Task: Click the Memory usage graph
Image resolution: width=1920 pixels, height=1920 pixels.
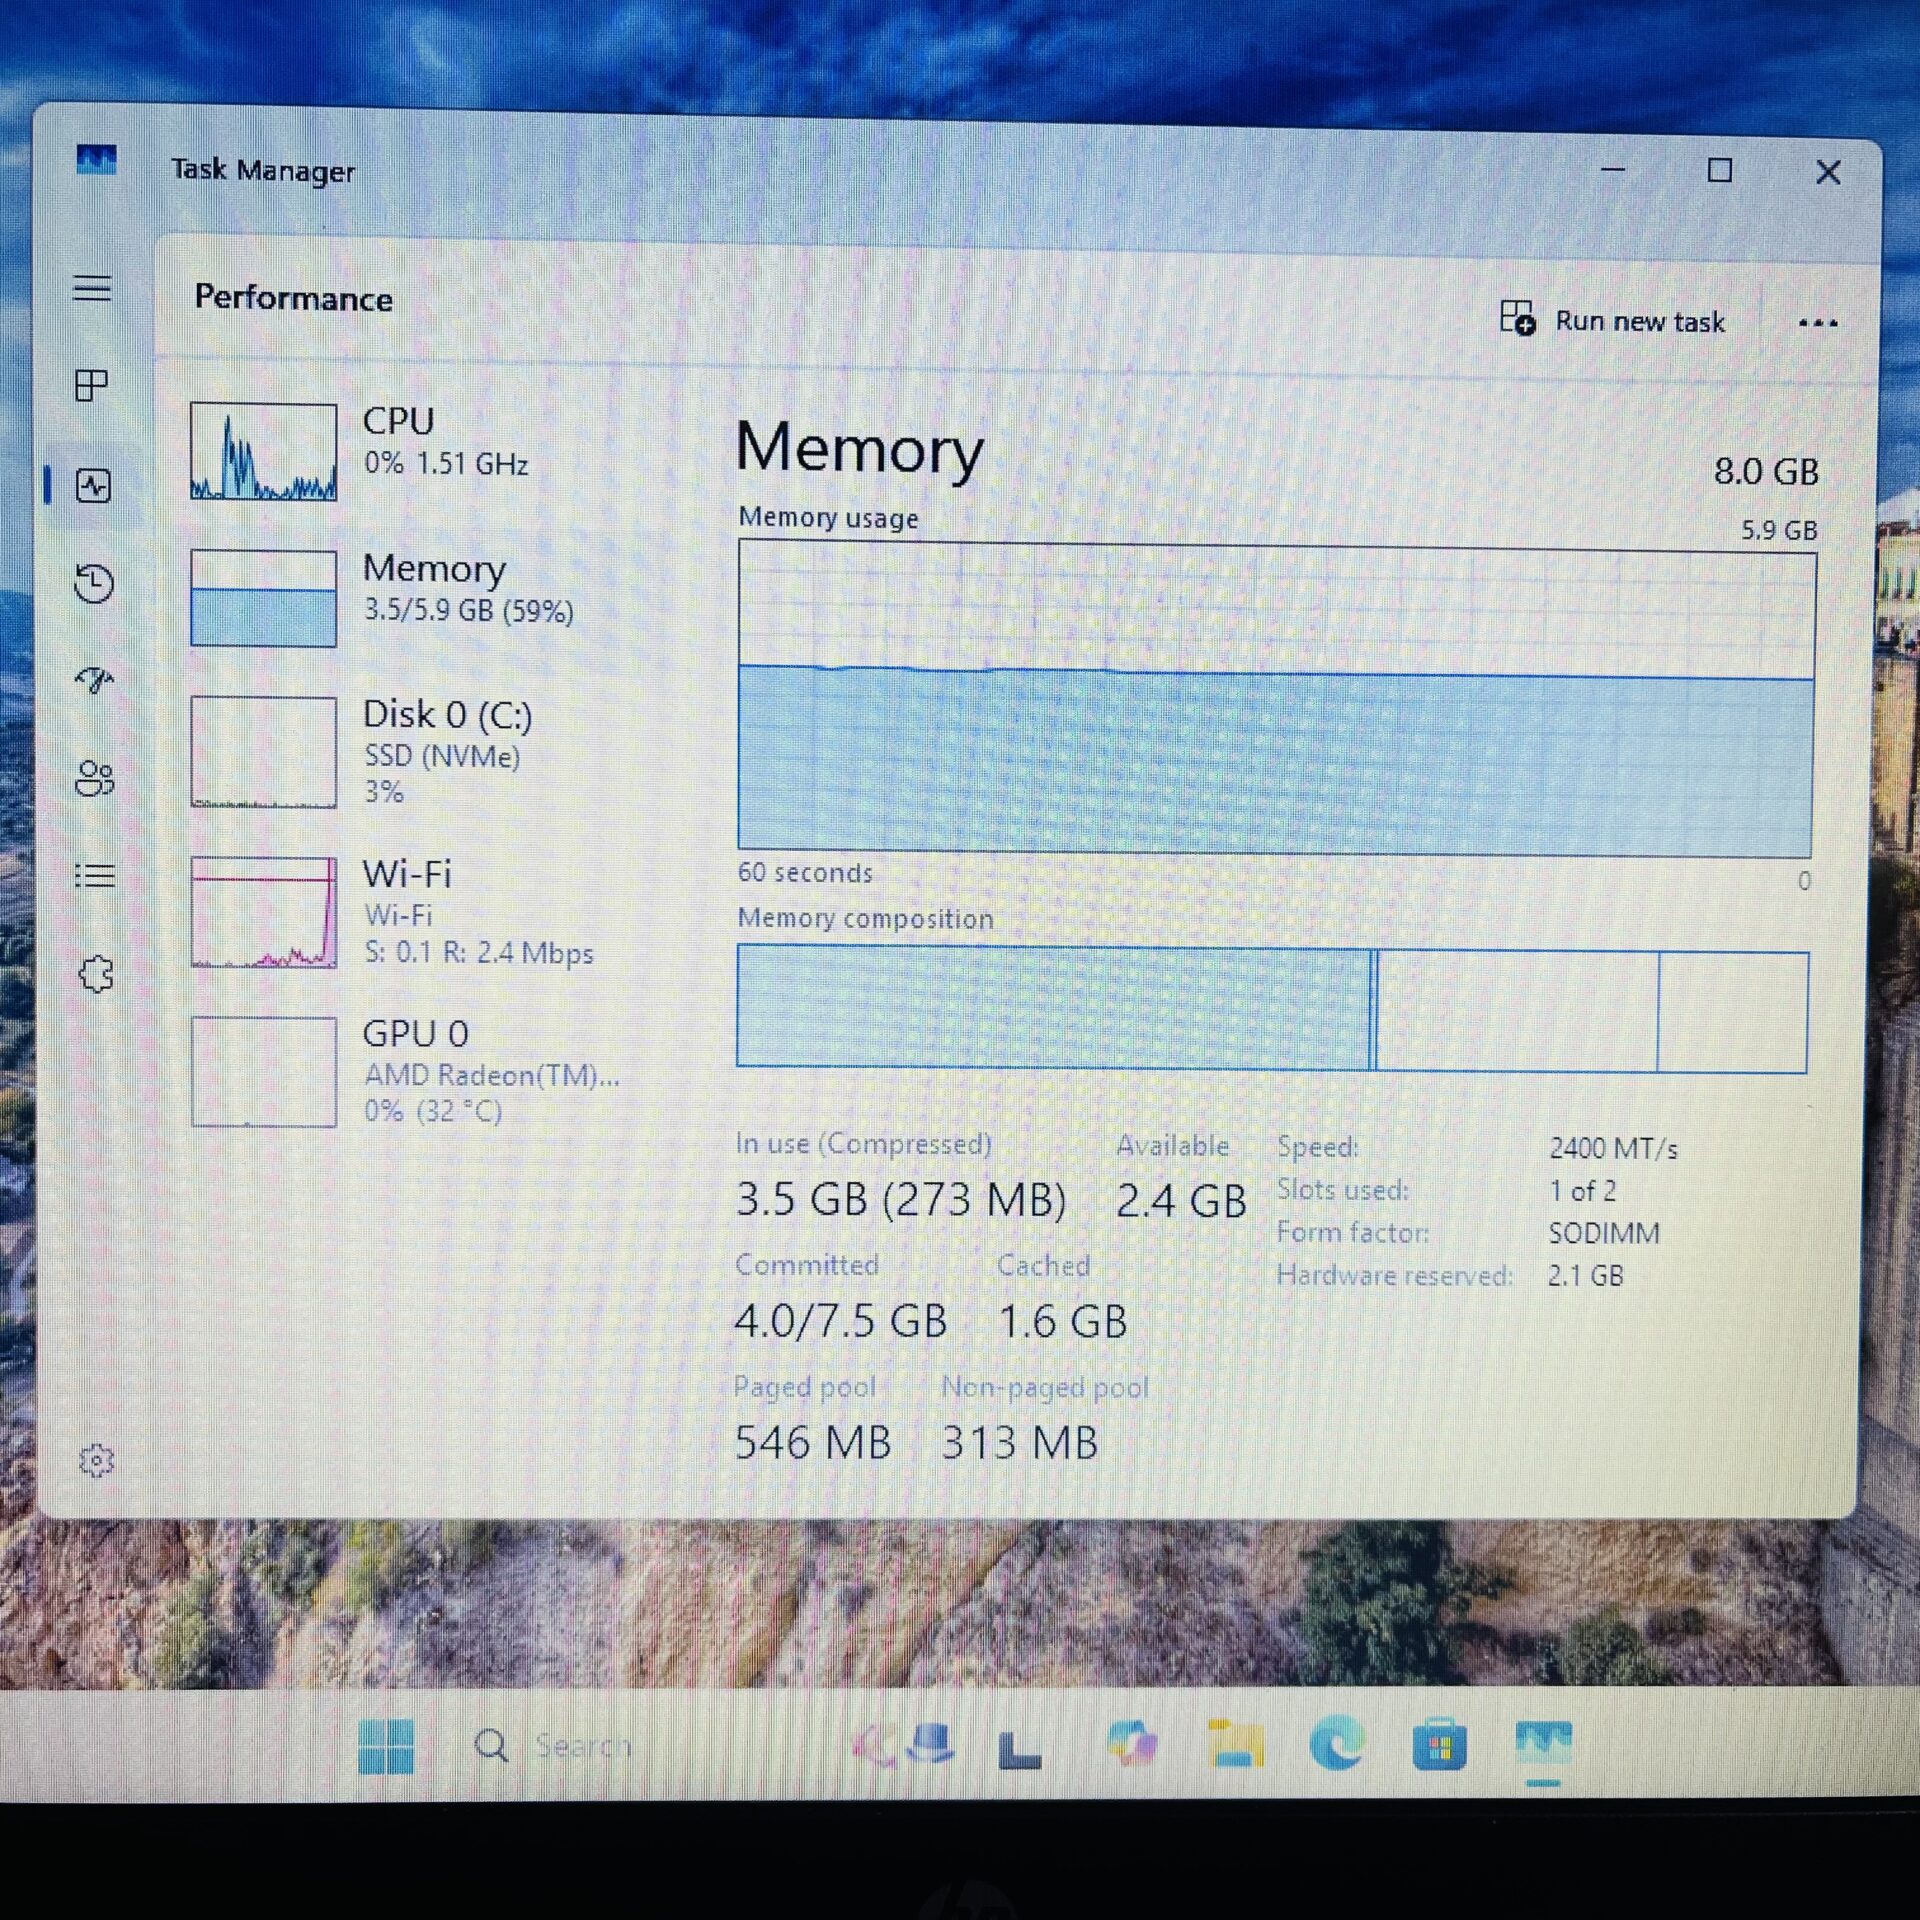Action: click(1276, 700)
